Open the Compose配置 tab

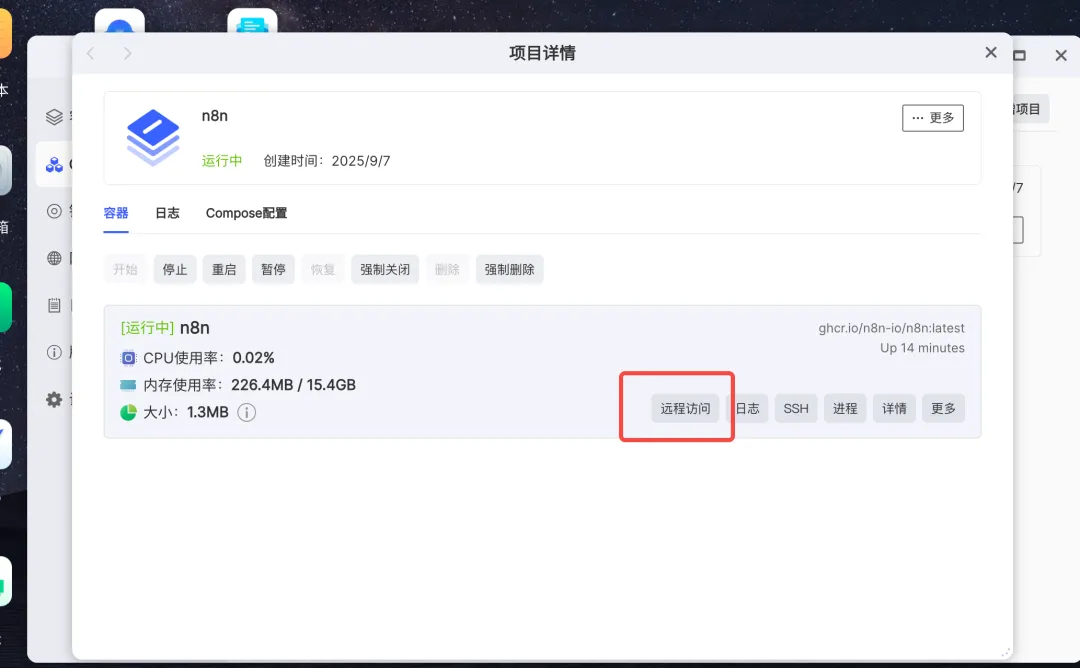(246, 213)
